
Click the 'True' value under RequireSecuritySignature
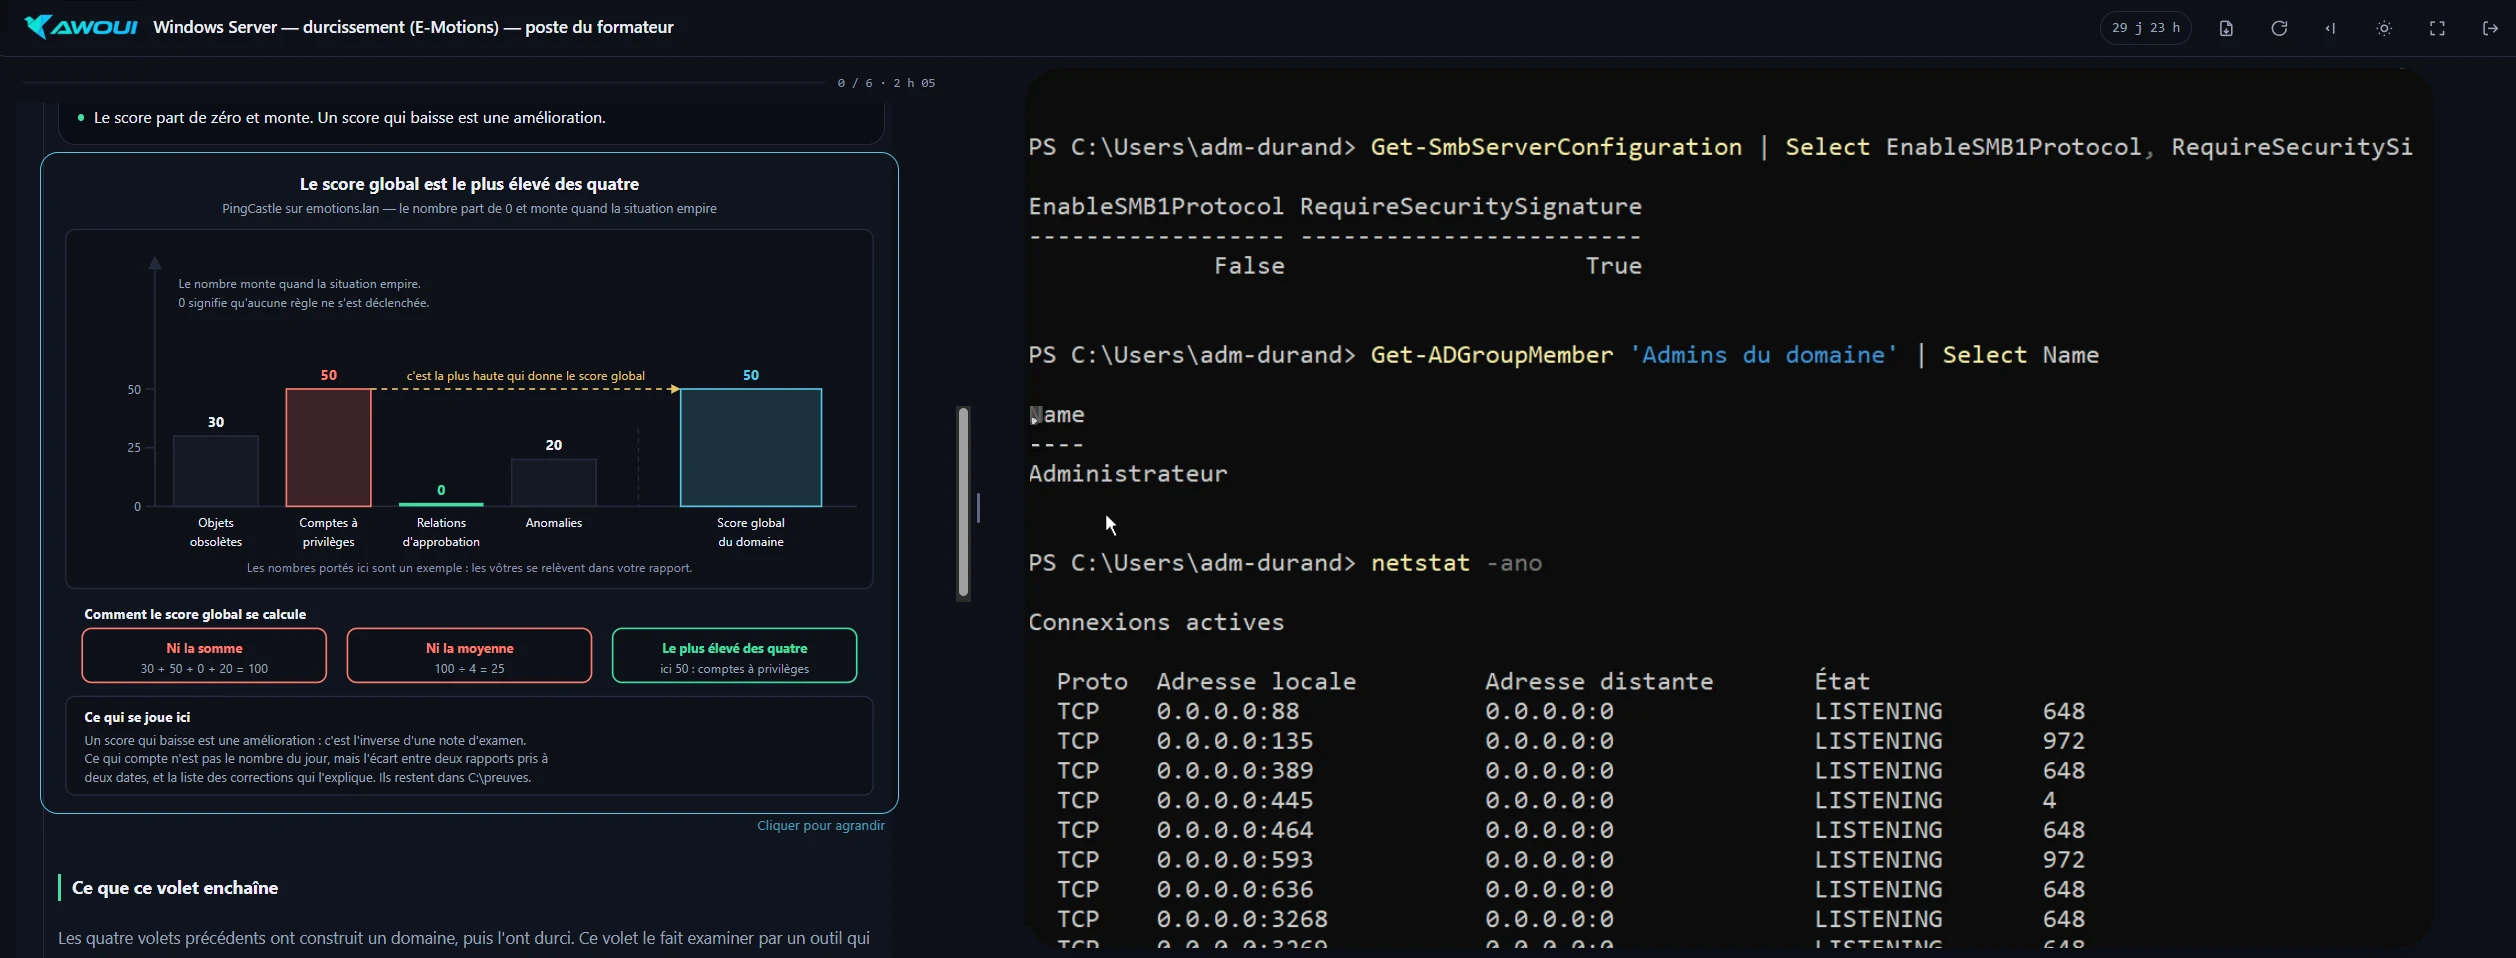1613,266
